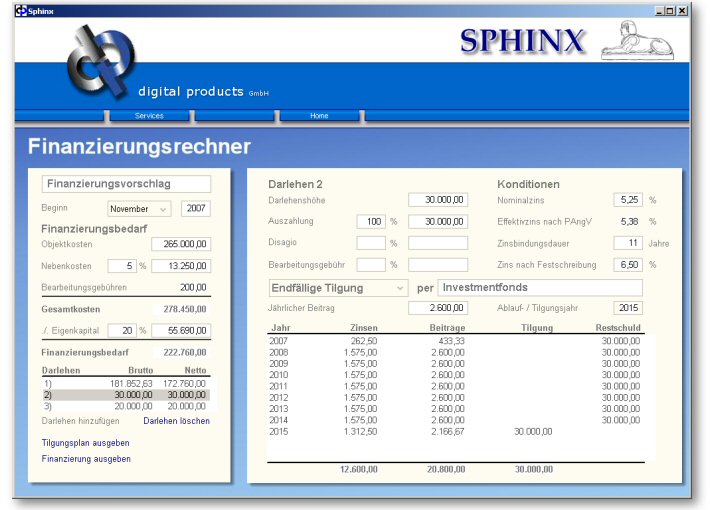This screenshot has width=710, height=510.
Task: Click the Tilgung total 30.000,00 at the table bottom
Action: [x=534, y=469]
